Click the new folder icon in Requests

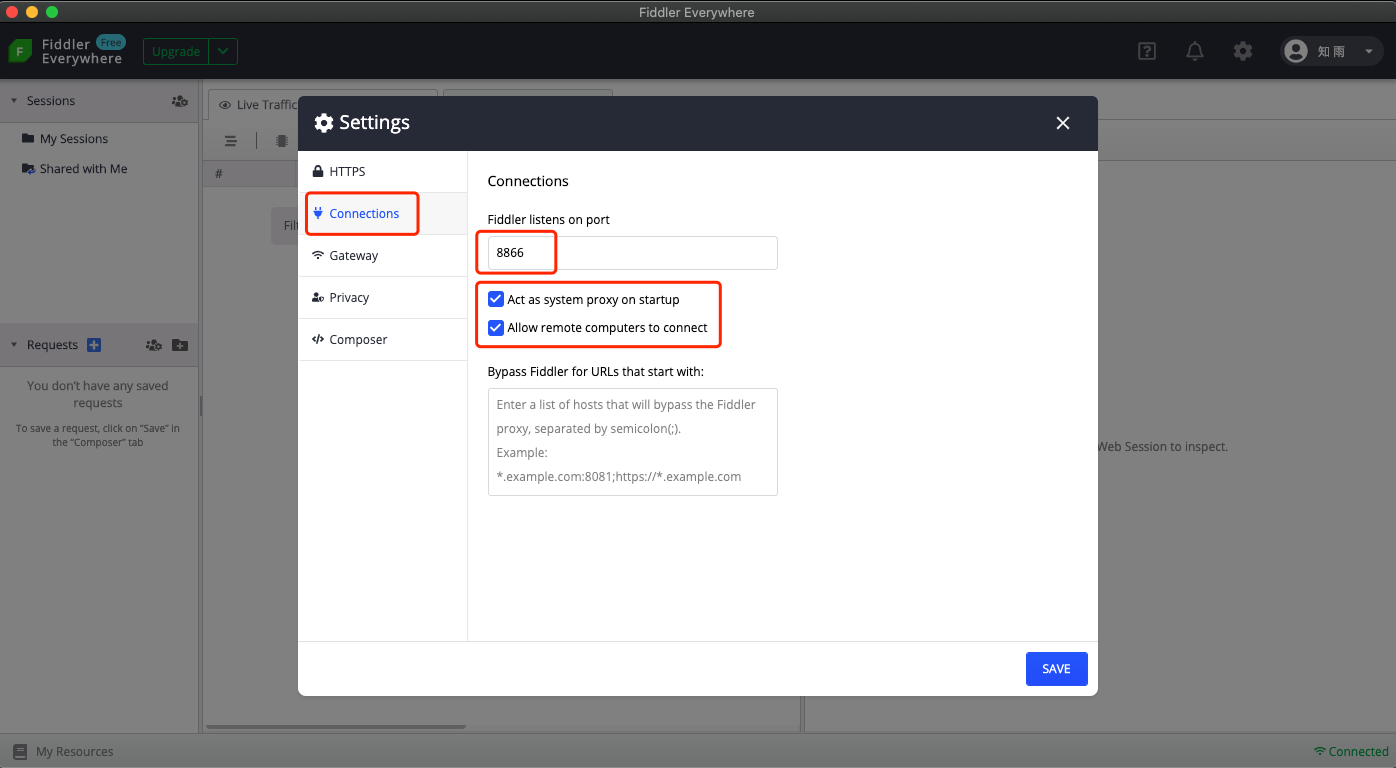180,345
